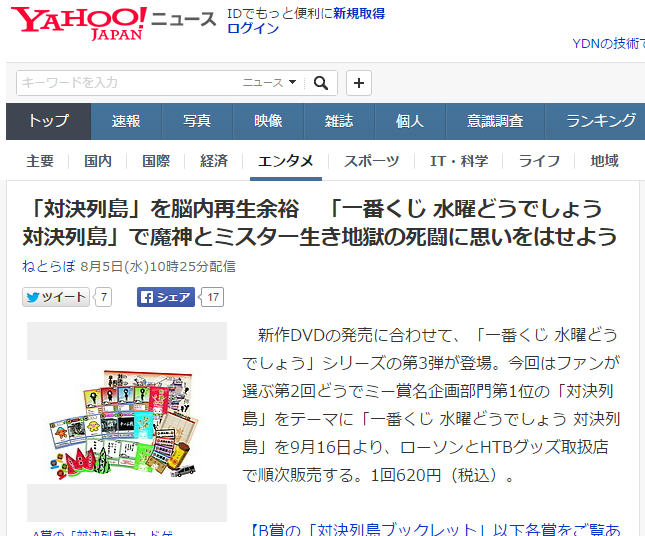
Task: Select the 意識調査 navigation tab
Action: click(495, 121)
